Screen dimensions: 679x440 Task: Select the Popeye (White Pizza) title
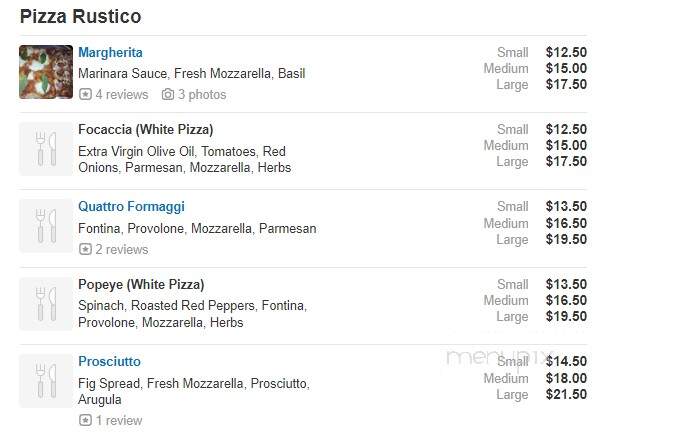(141, 285)
